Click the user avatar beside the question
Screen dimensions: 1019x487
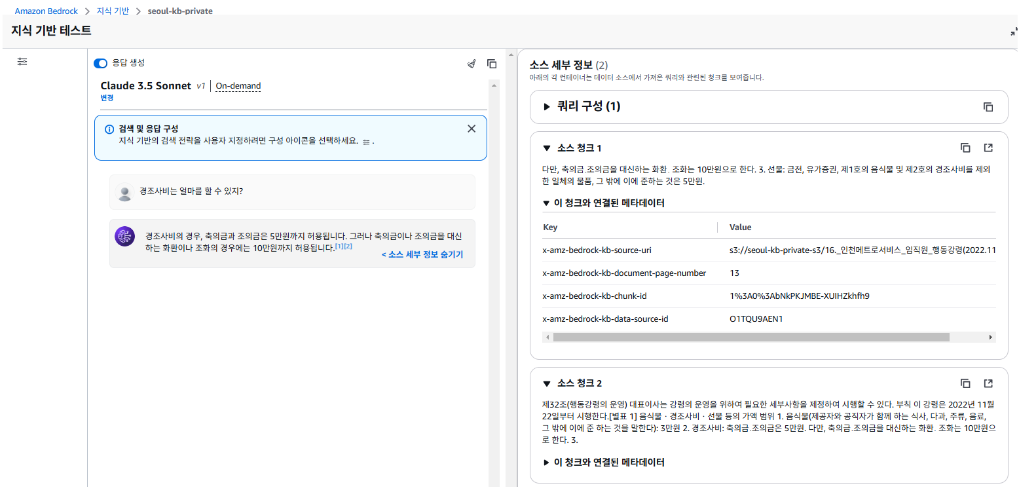click(x=124, y=192)
